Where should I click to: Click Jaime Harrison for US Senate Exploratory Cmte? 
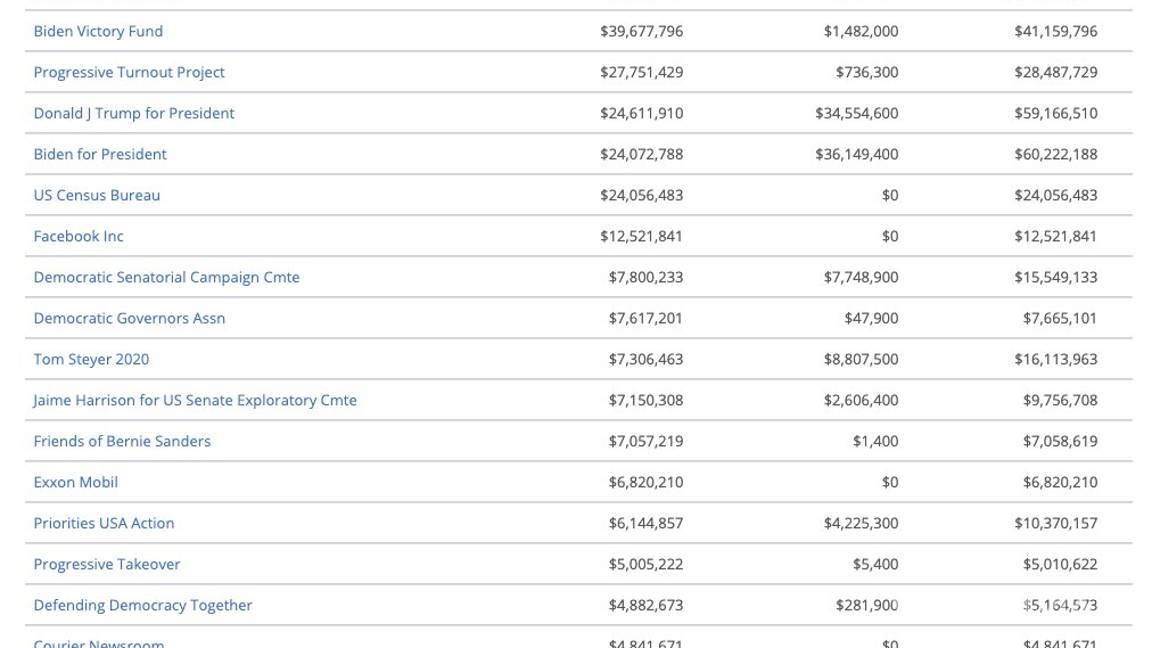click(195, 400)
